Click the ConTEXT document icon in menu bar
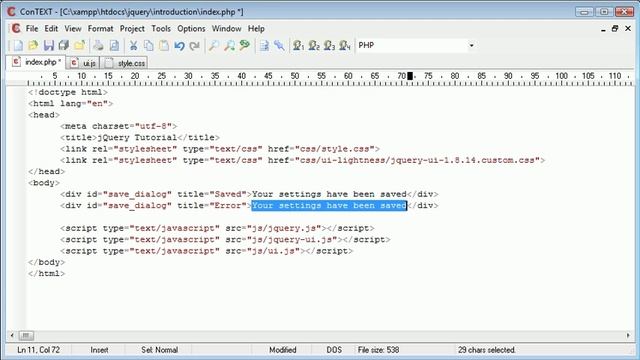This screenshot has height=360, width=640. [x=16, y=28]
